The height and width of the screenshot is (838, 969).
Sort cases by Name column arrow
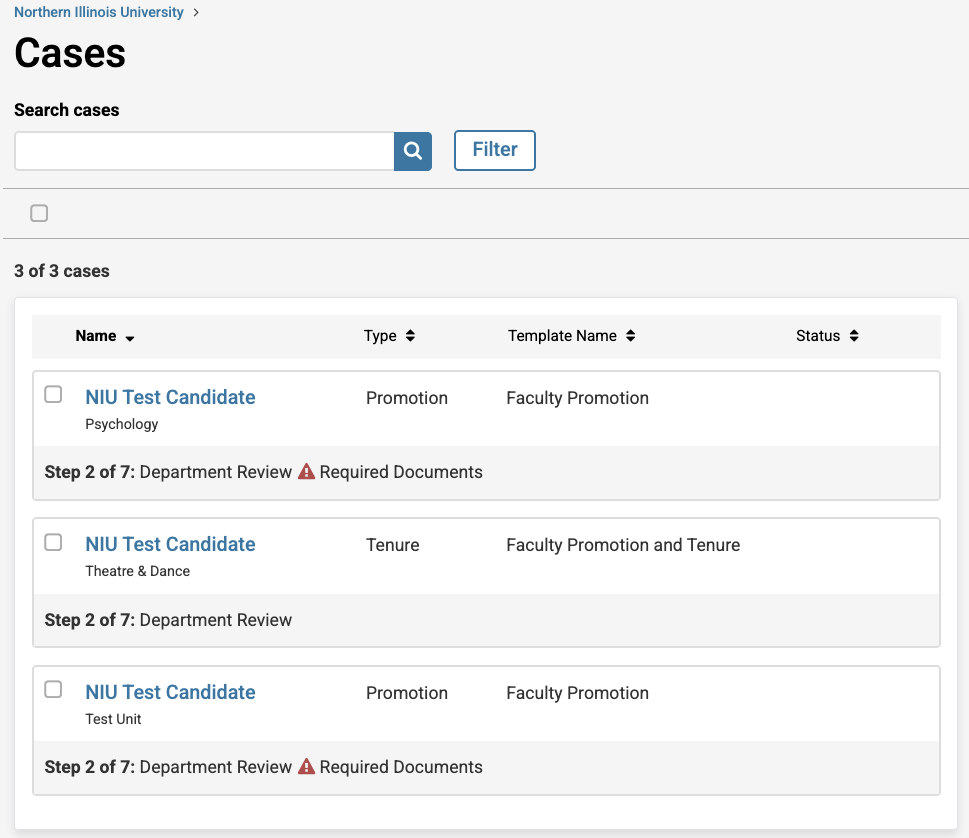(x=130, y=338)
